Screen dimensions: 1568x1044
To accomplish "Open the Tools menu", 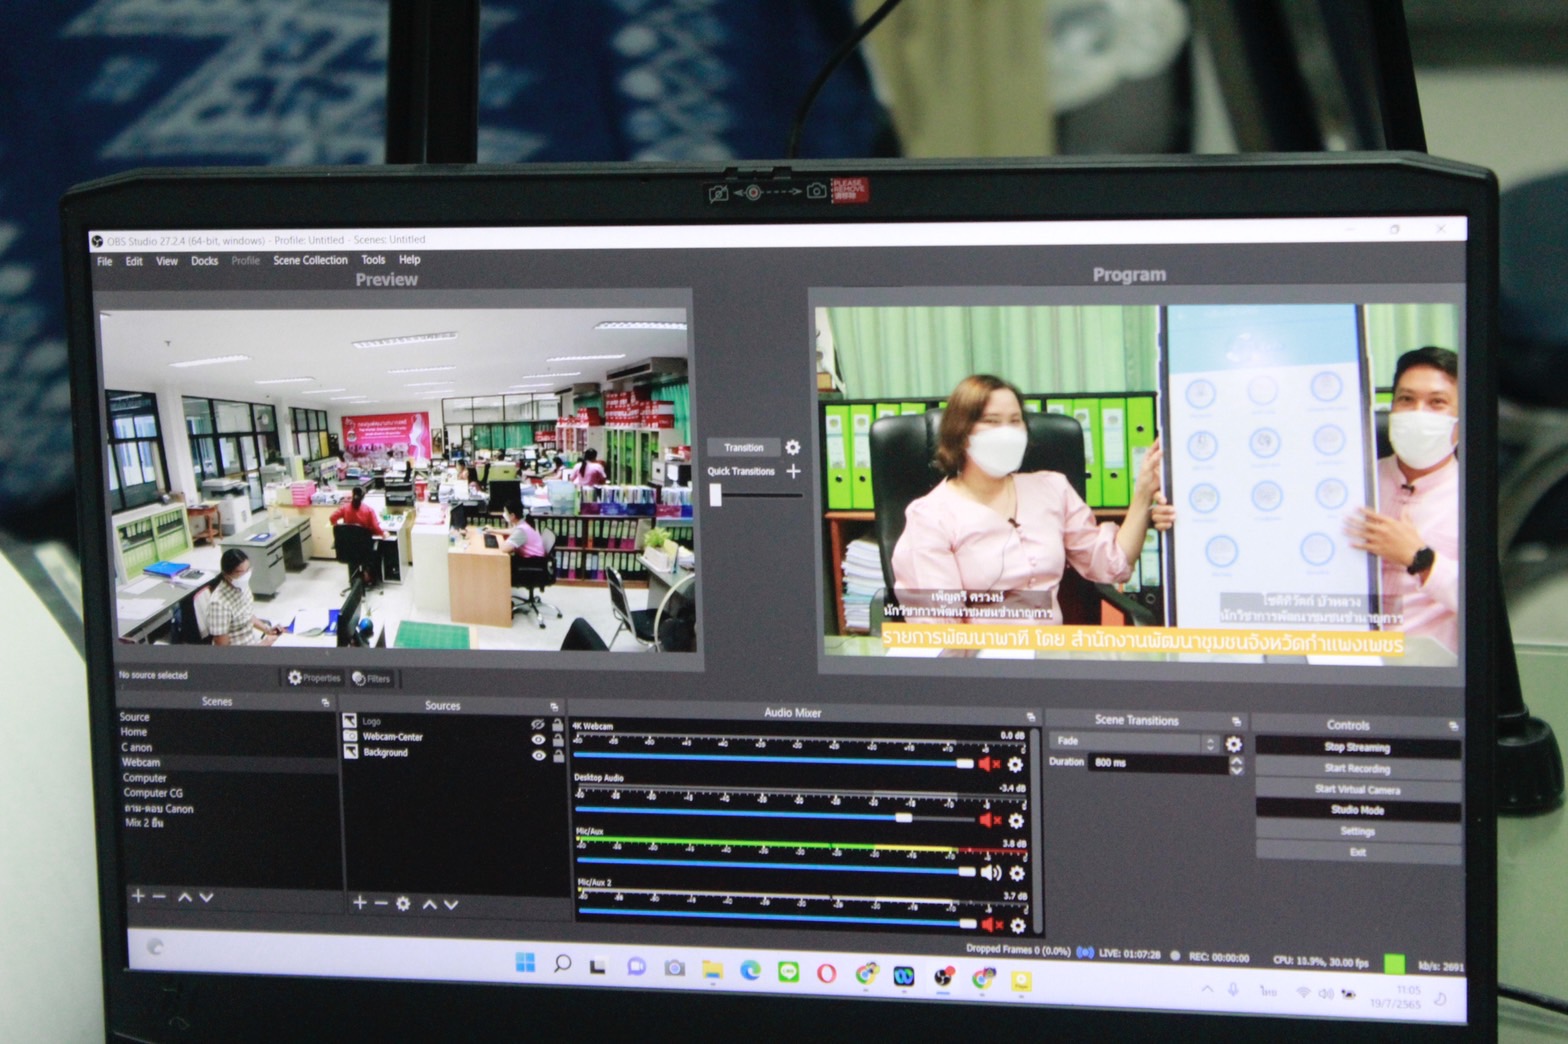I will point(373,260).
